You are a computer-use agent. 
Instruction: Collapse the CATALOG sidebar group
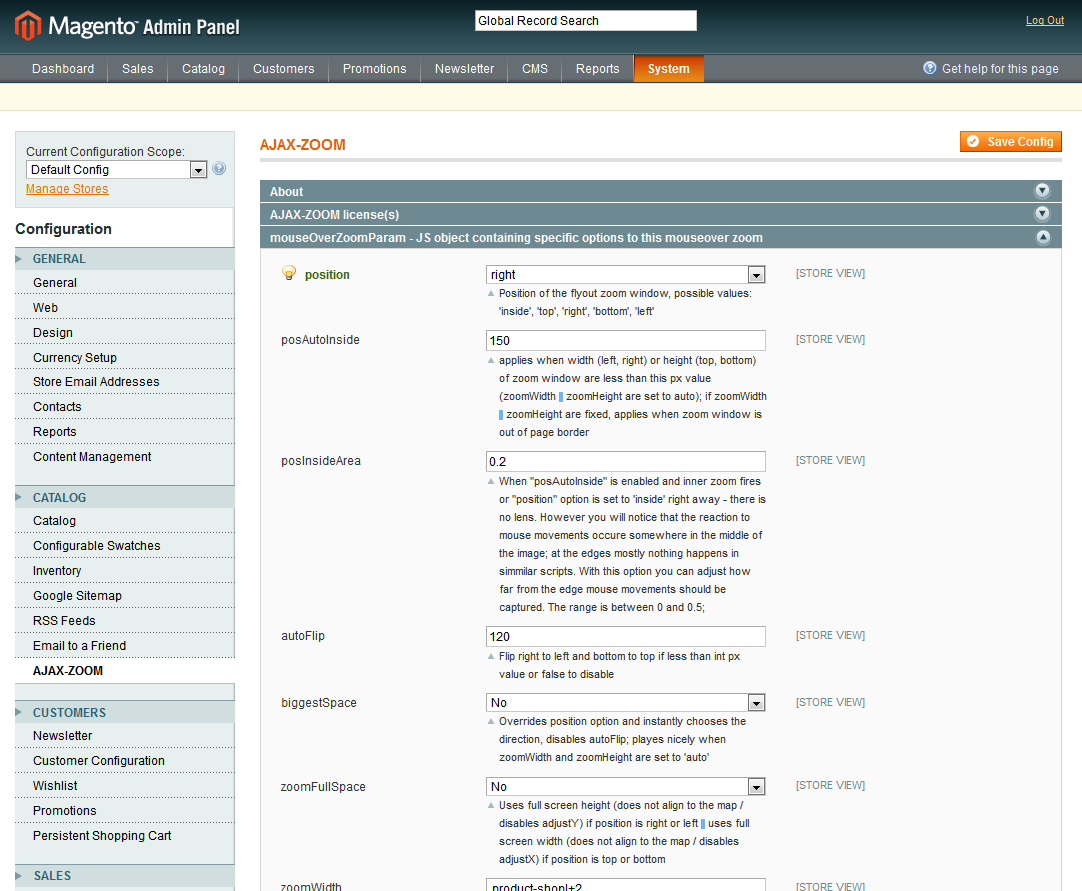[125, 498]
